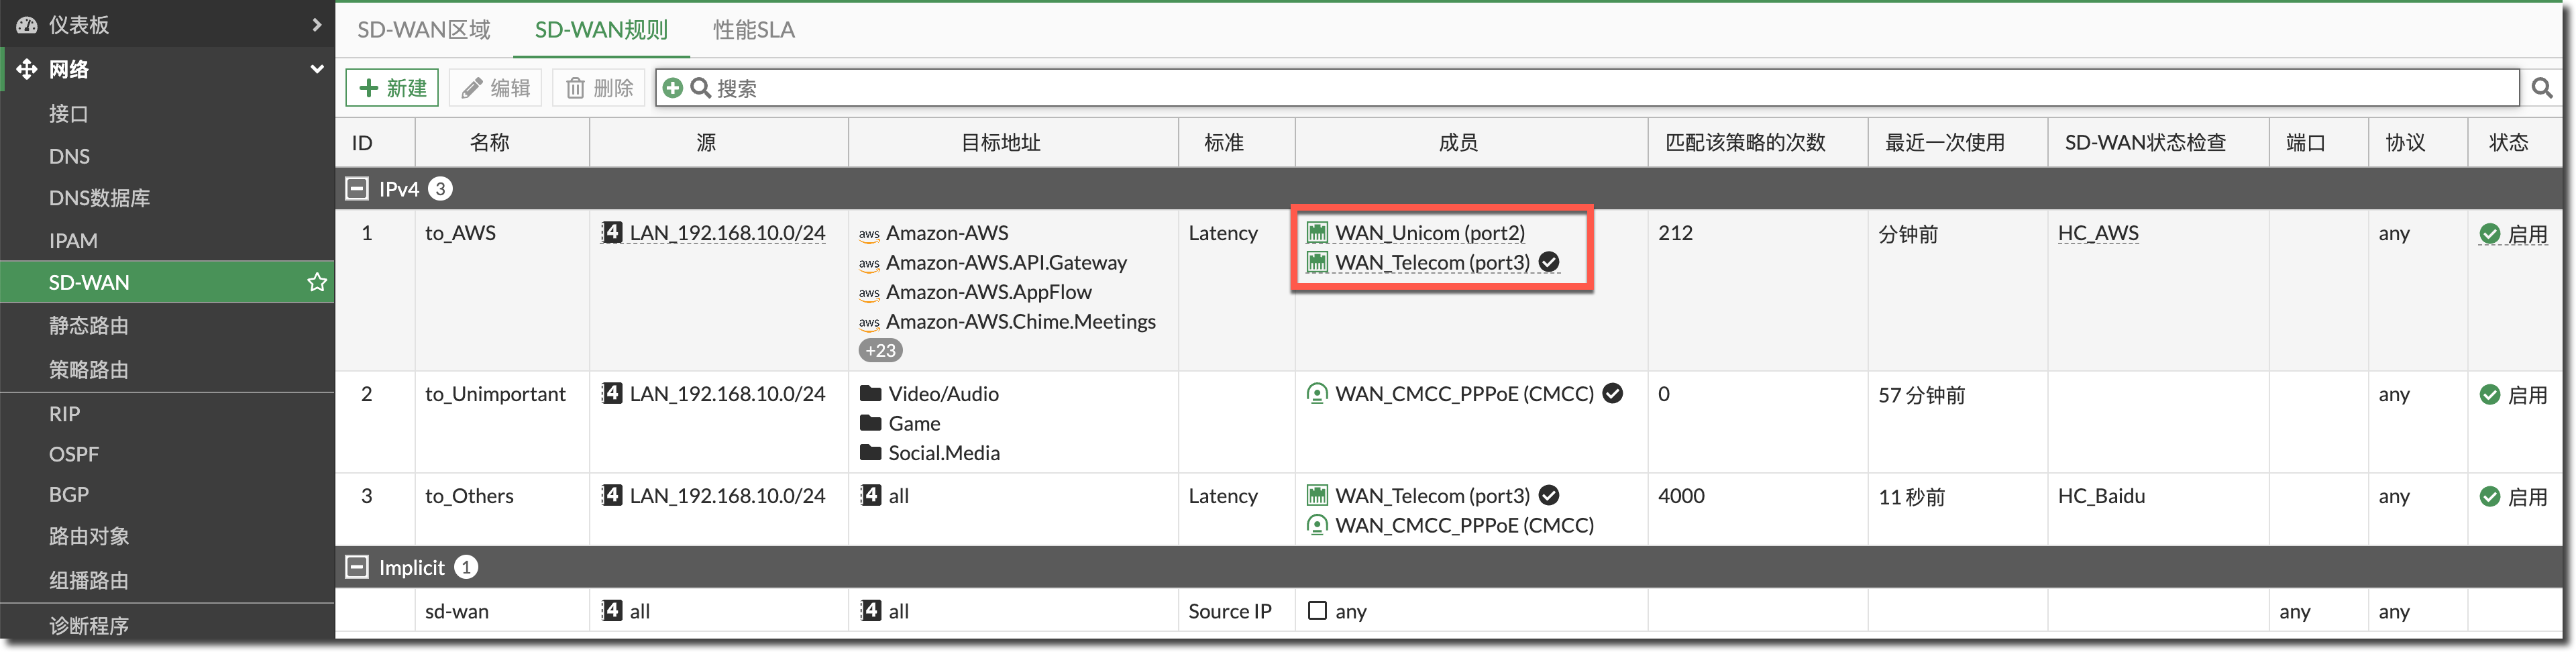
Task: Collapse the 网络 sidebar menu chevron
Action: (x=317, y=69)
